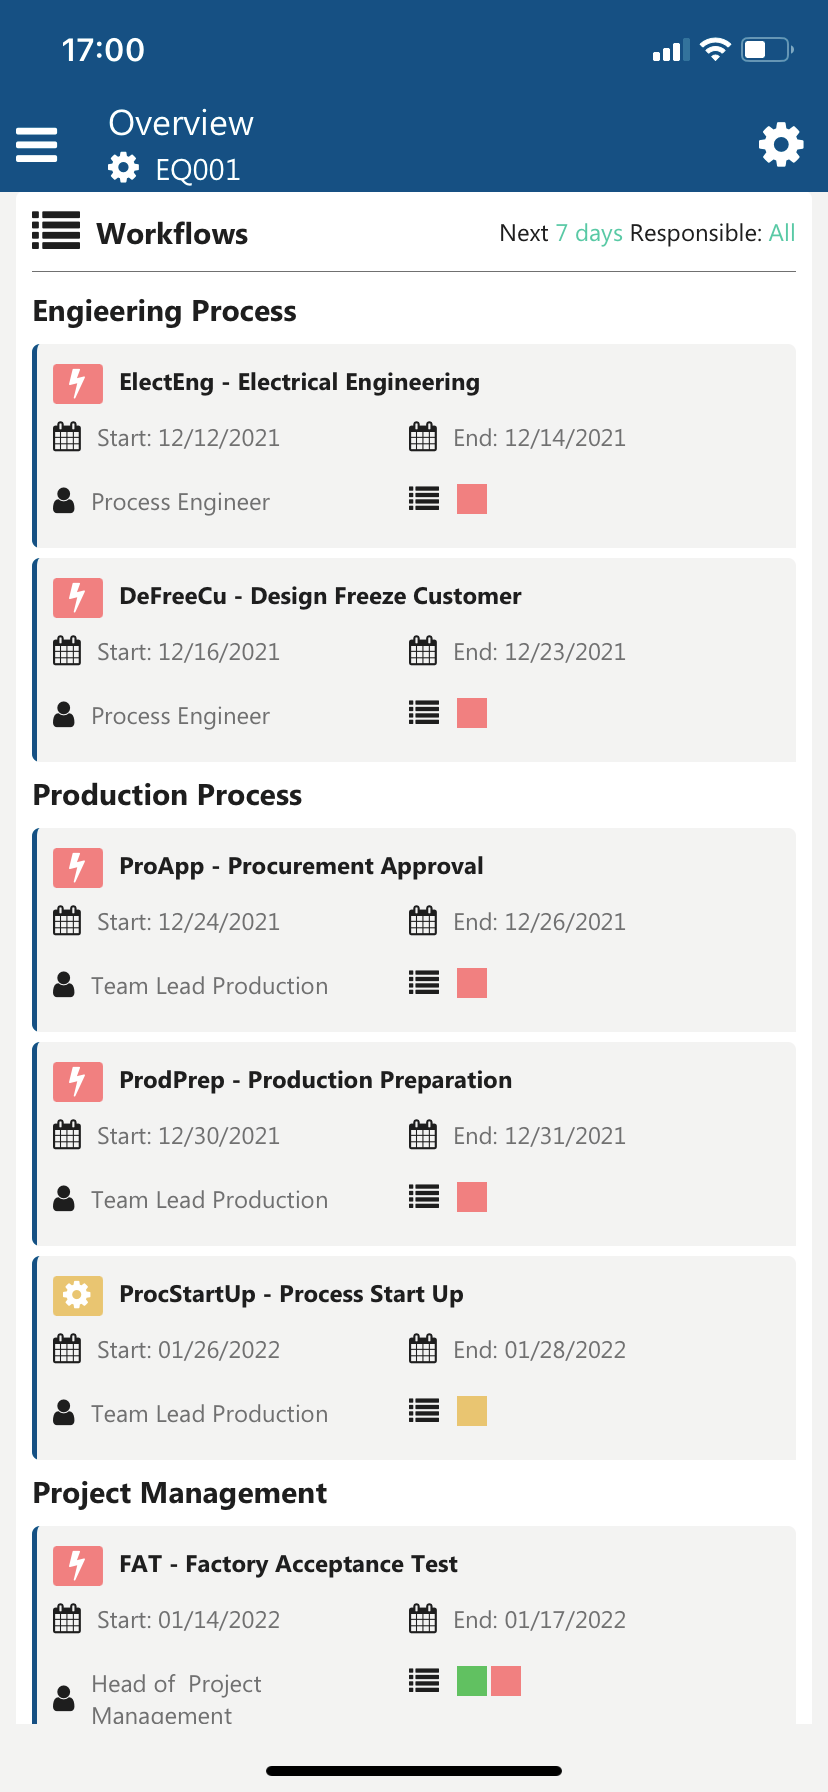
Task: Tap the green status square for FAT
Action: pyautogui.click(x=471, y=1681)
